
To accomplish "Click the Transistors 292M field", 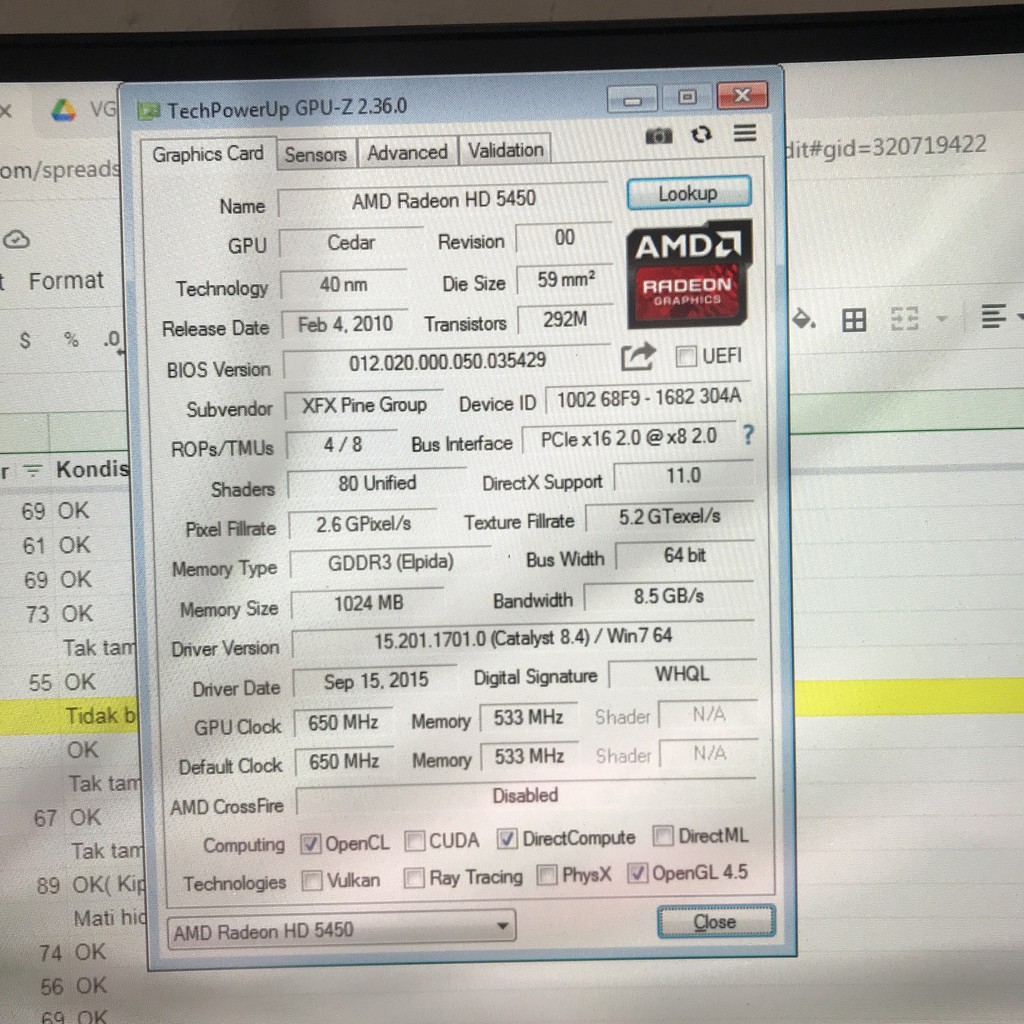I will pyautogui.click(x=566, y=320).
